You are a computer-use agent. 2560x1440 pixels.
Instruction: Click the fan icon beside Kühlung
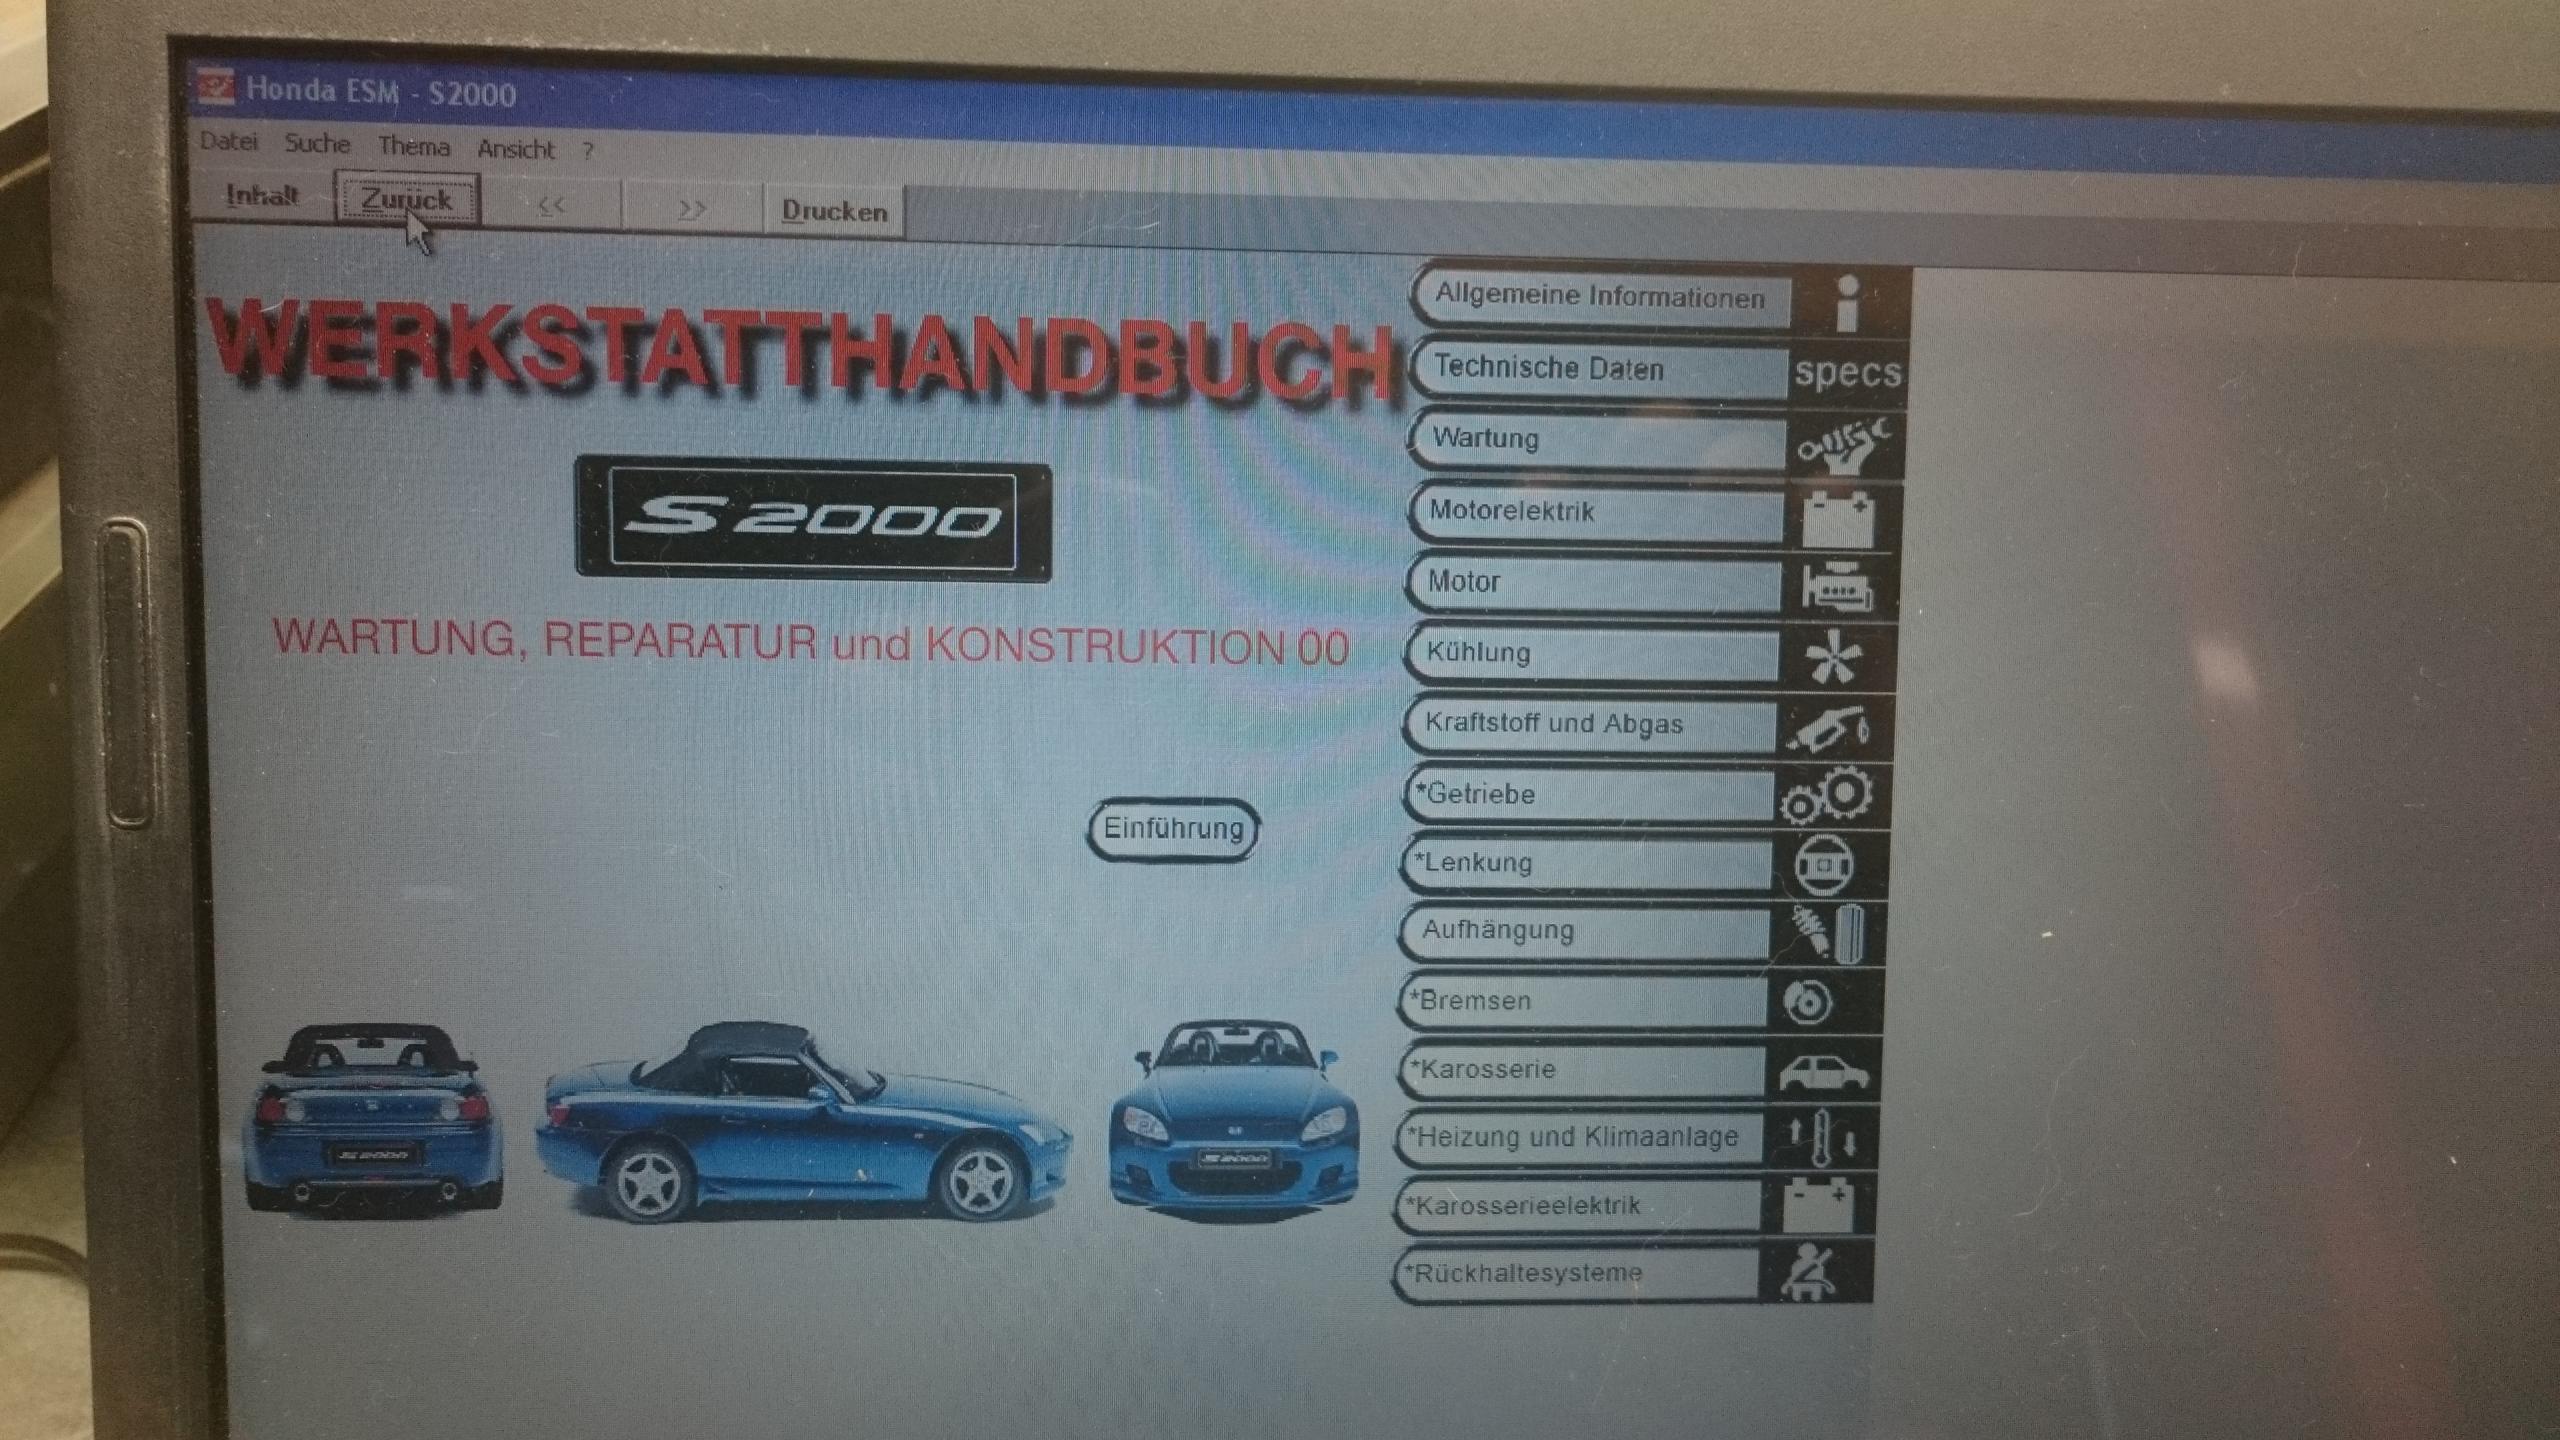point(1834,658)
